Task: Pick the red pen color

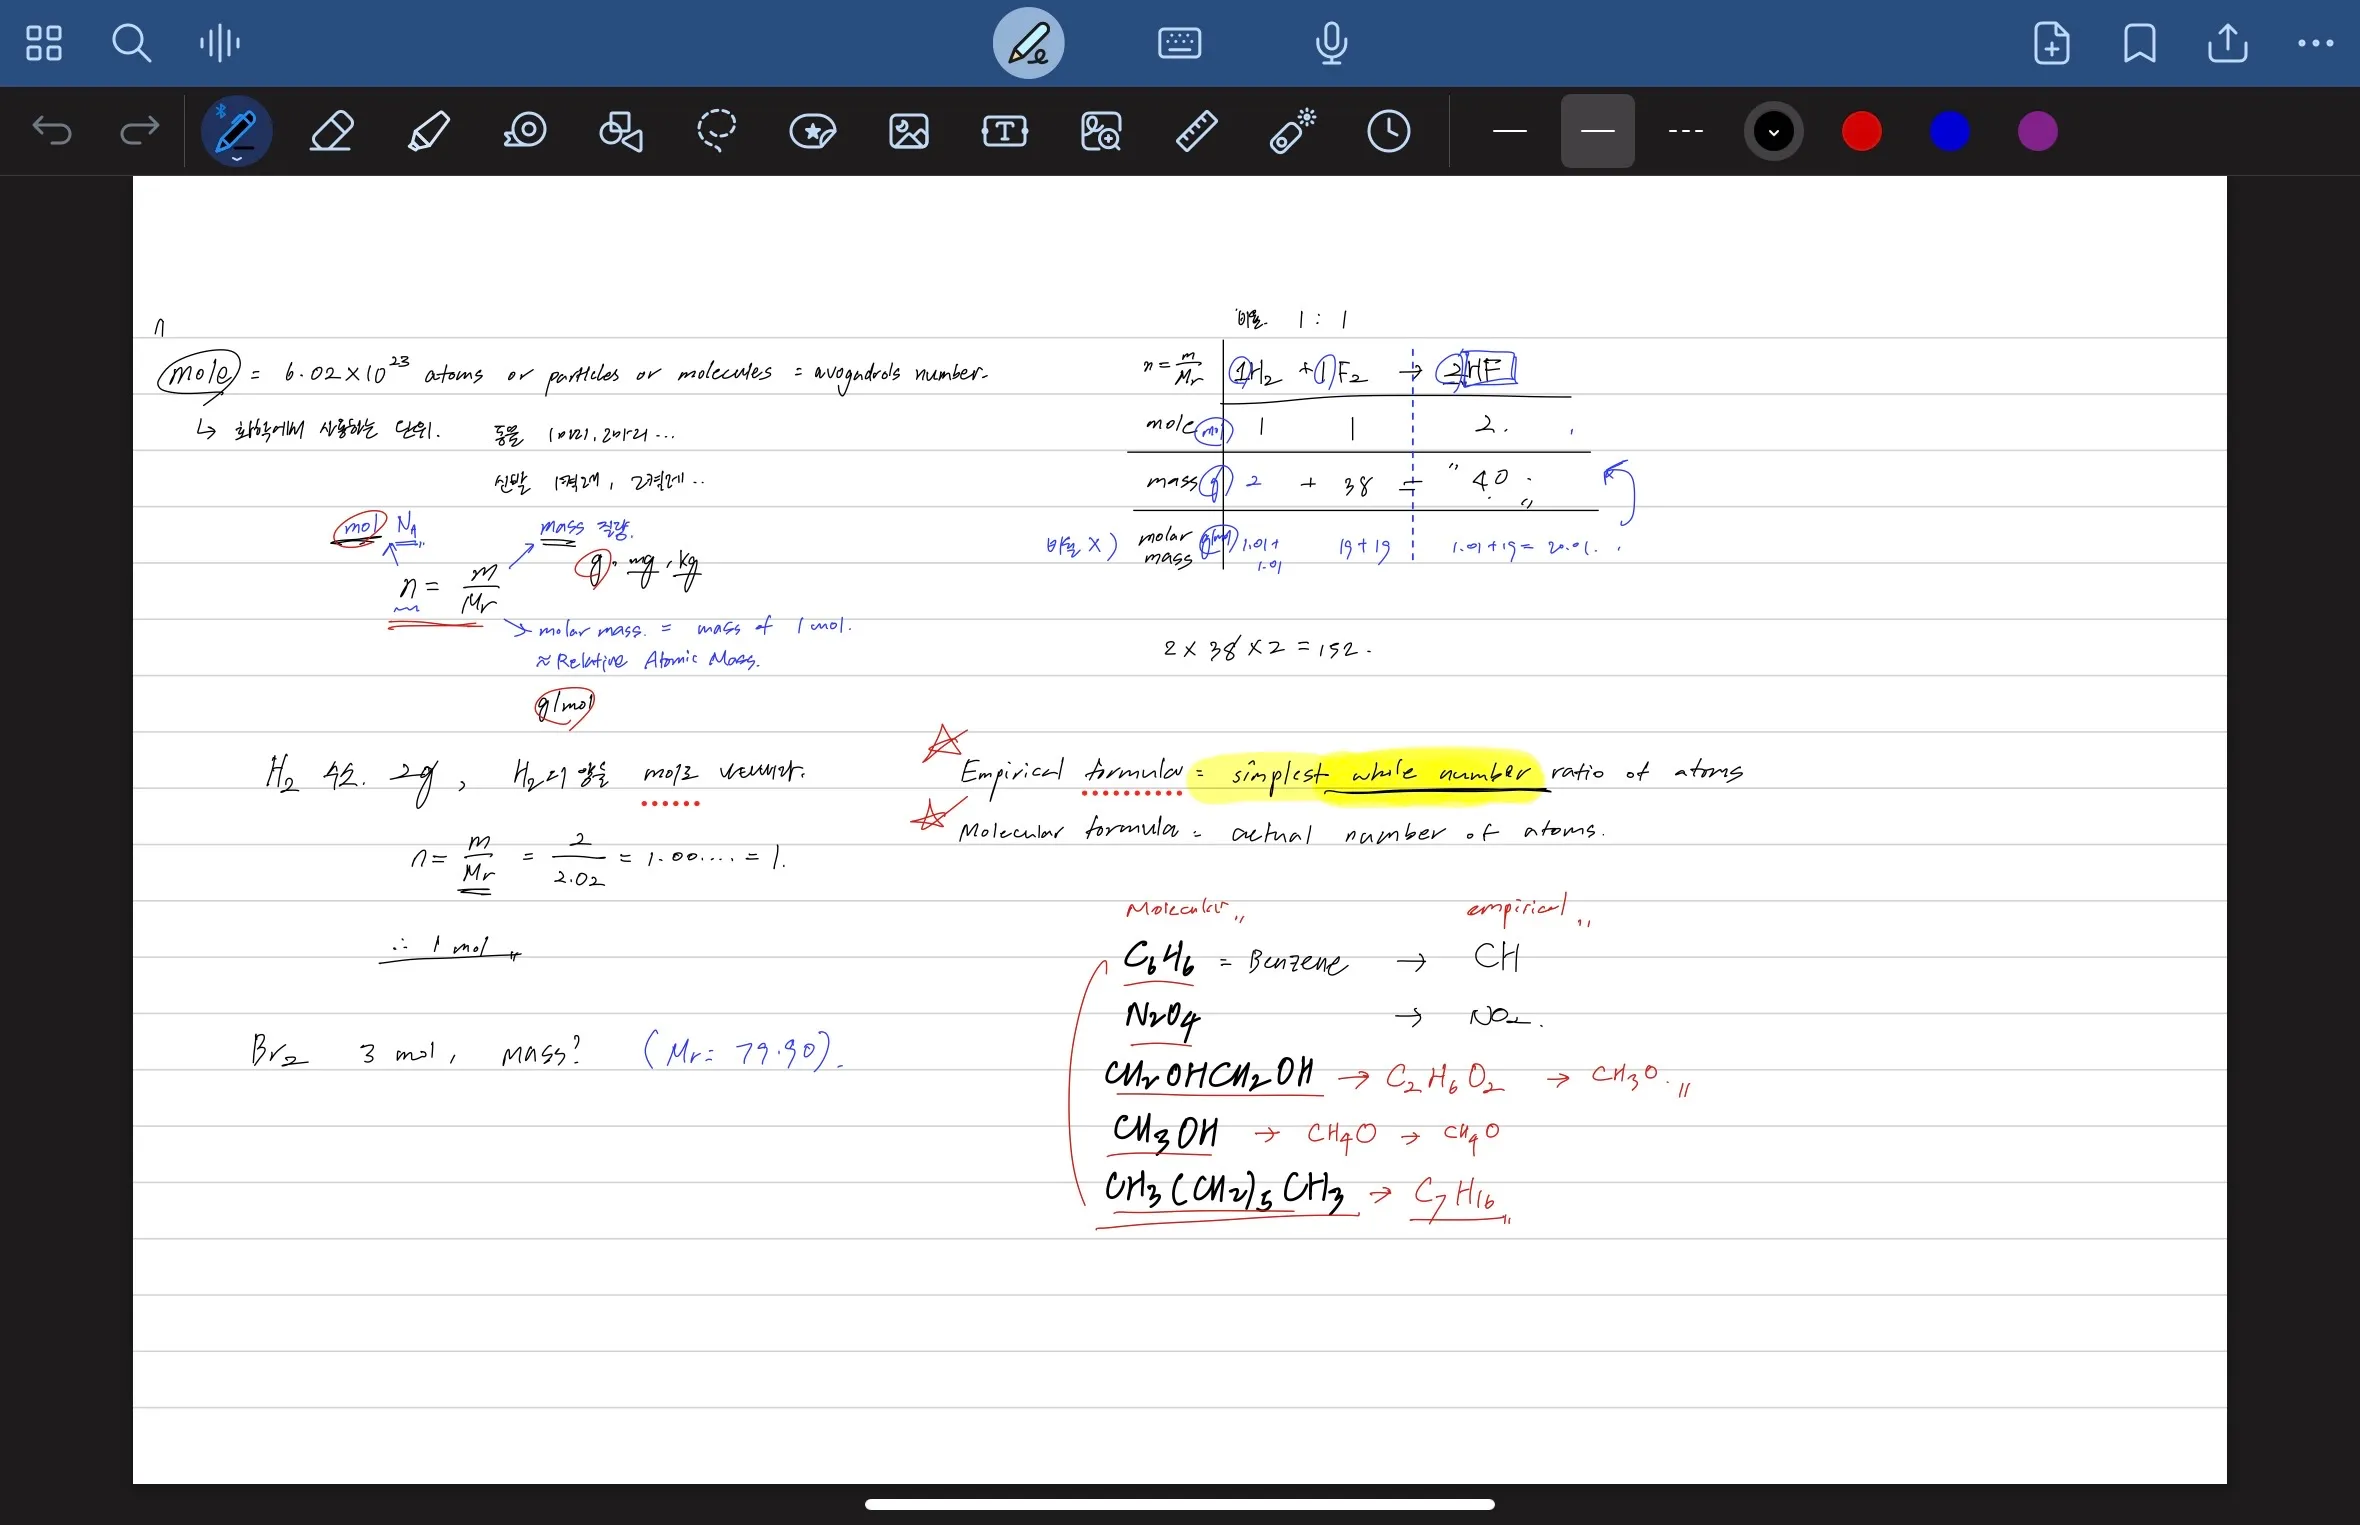Action: (x=1861, y=131)
